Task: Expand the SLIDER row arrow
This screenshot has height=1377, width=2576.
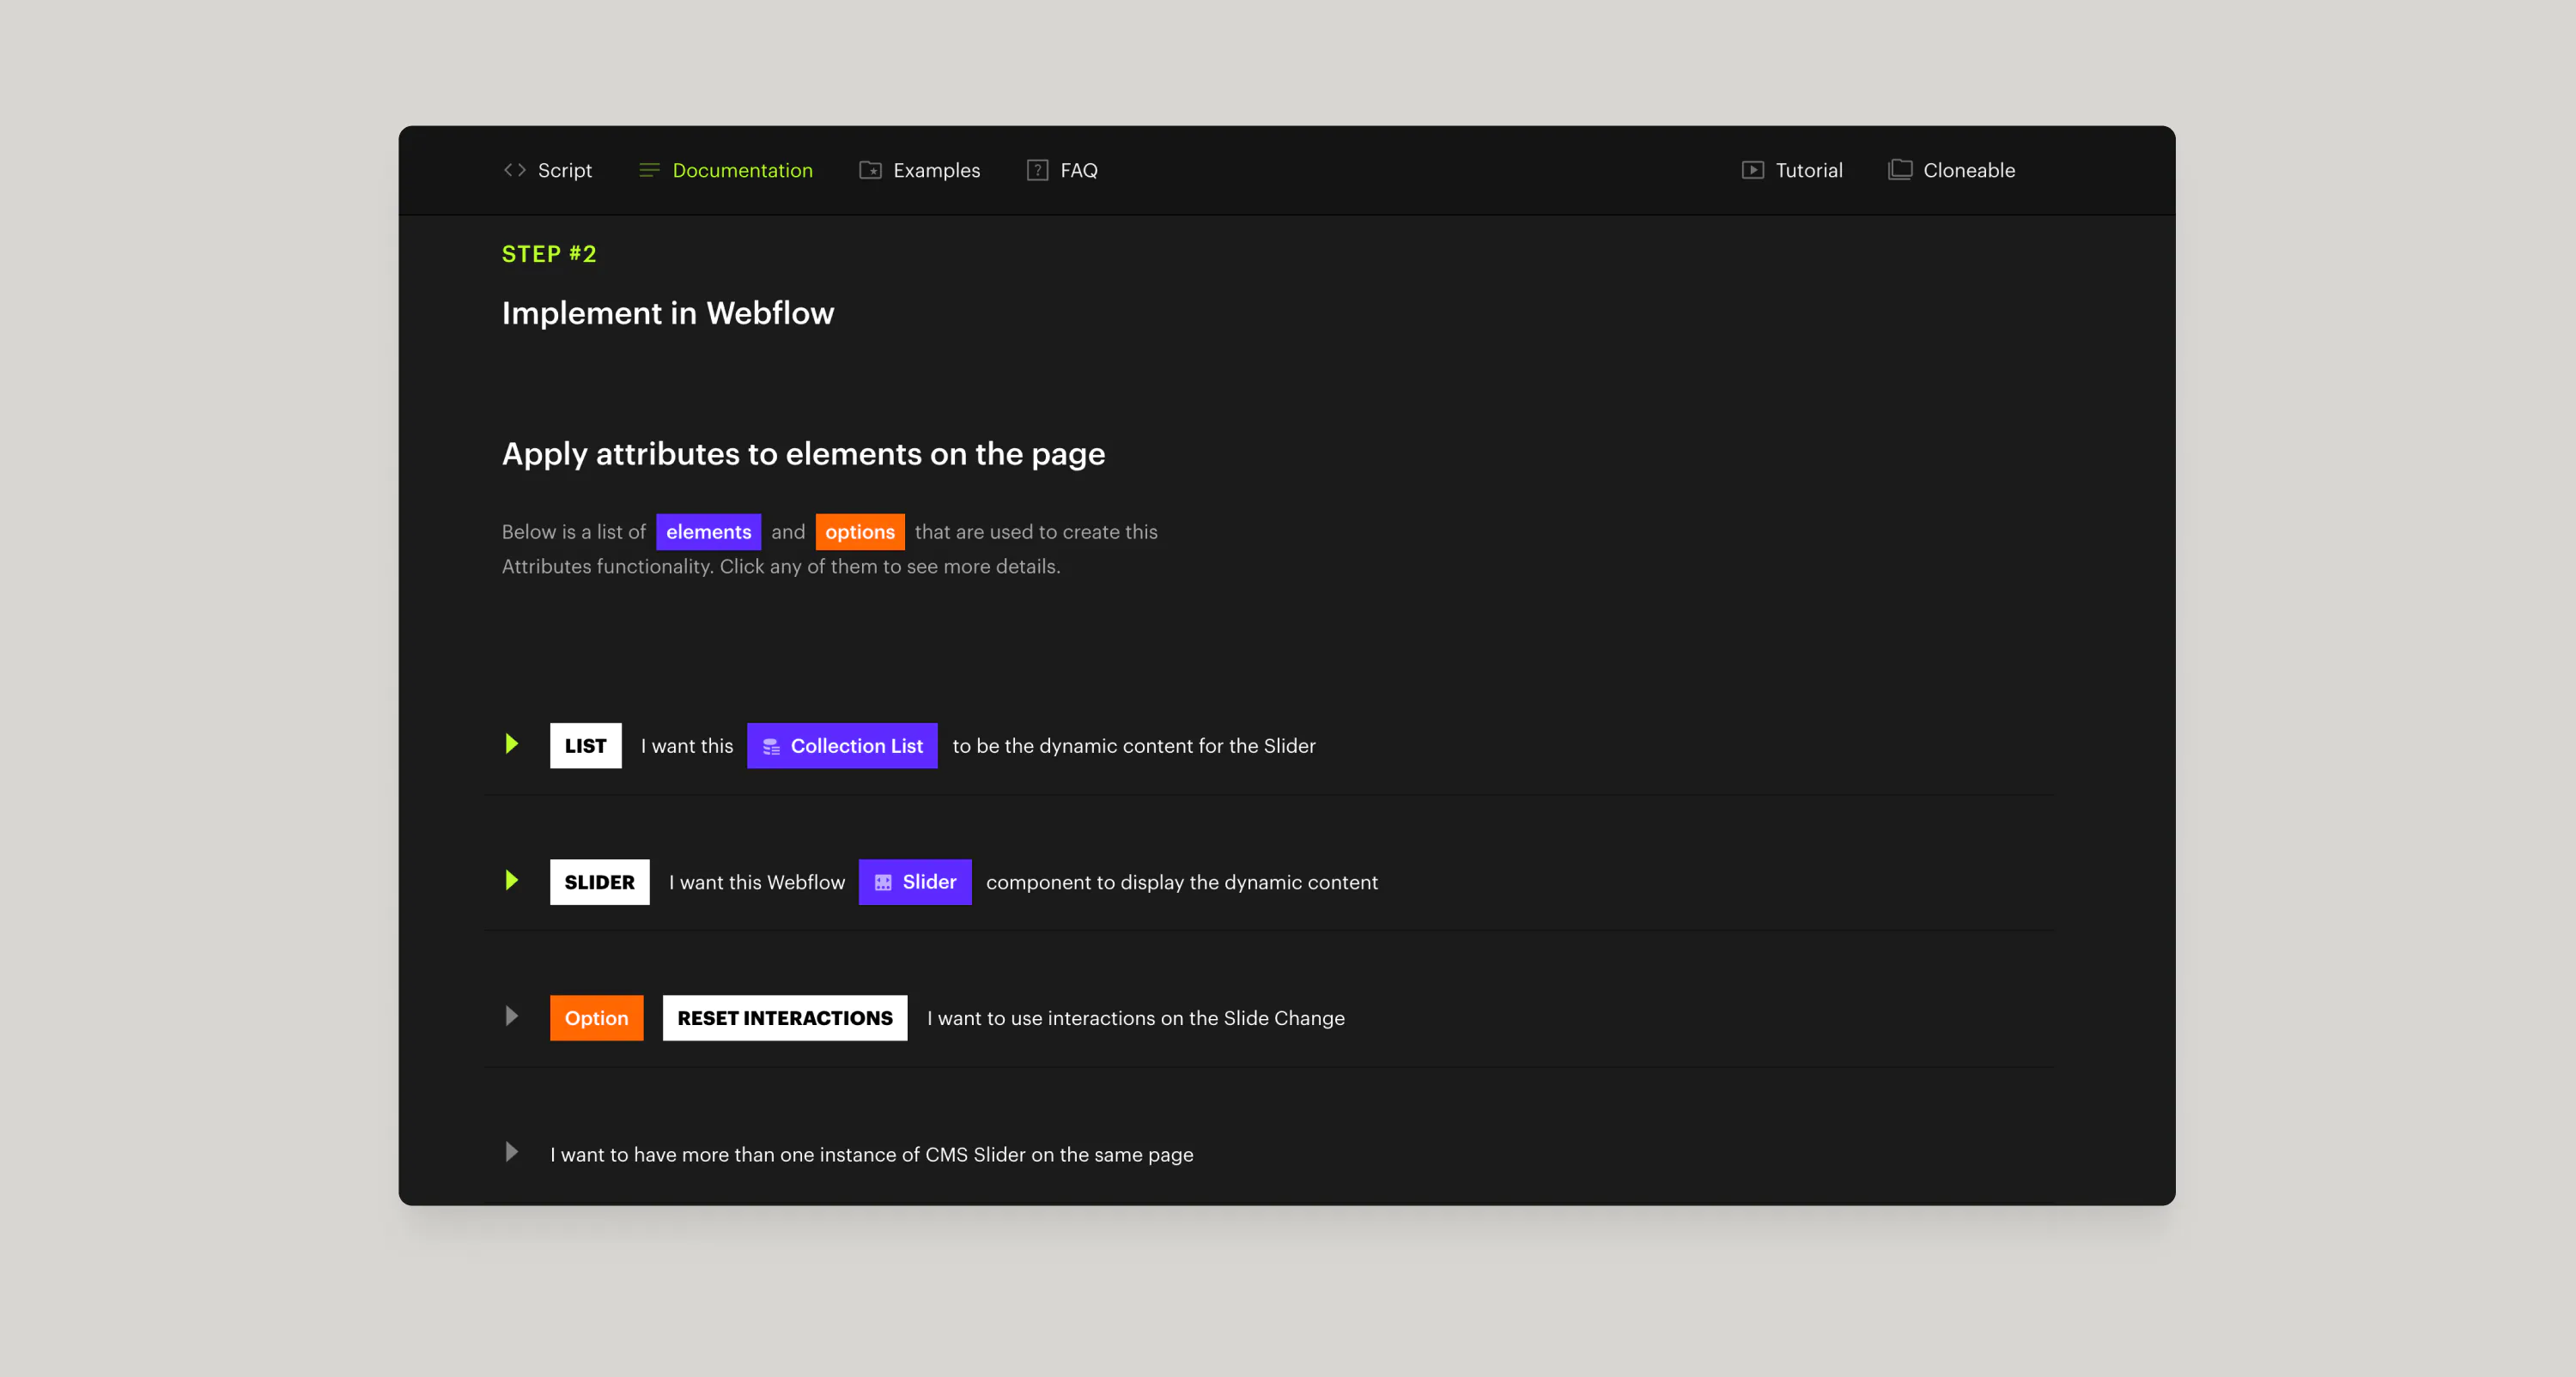Action: pyautogui.click(x=511, y=880)
